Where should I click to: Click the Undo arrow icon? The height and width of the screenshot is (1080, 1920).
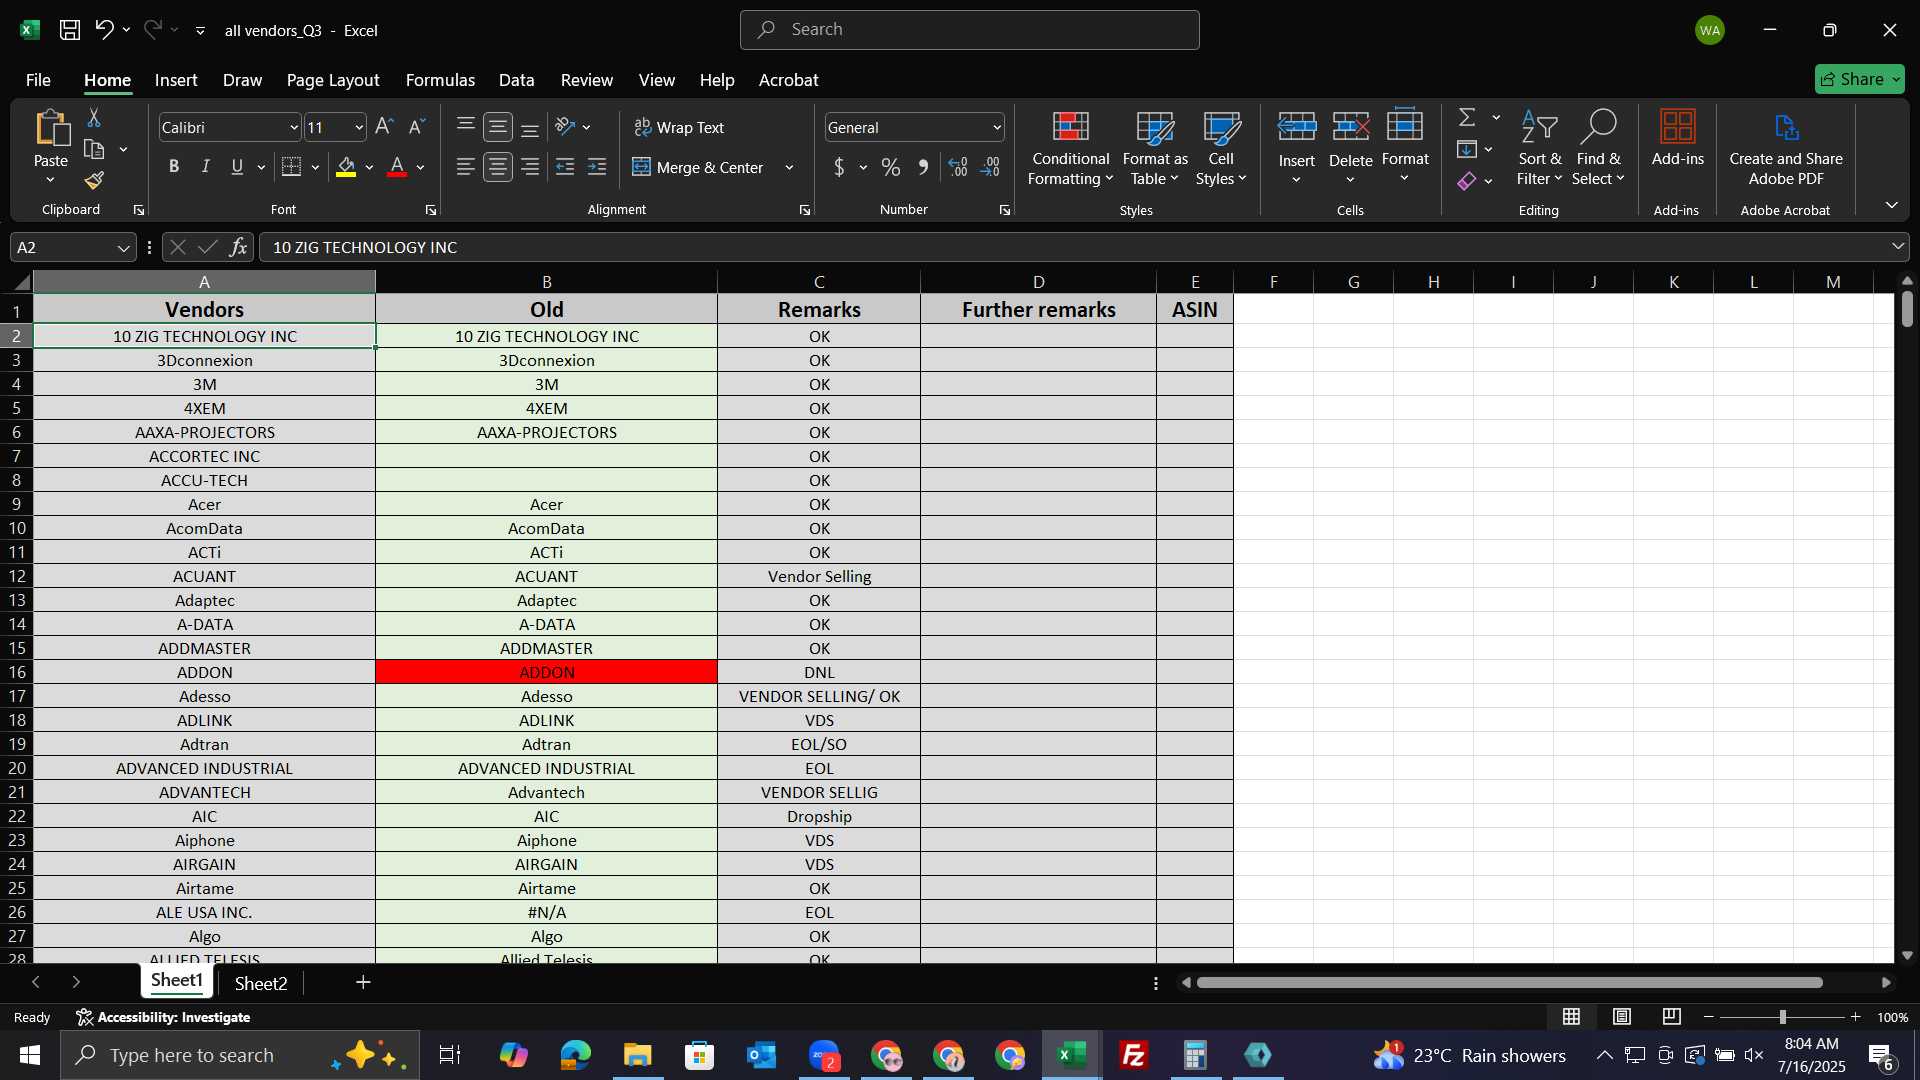point(104,30)
